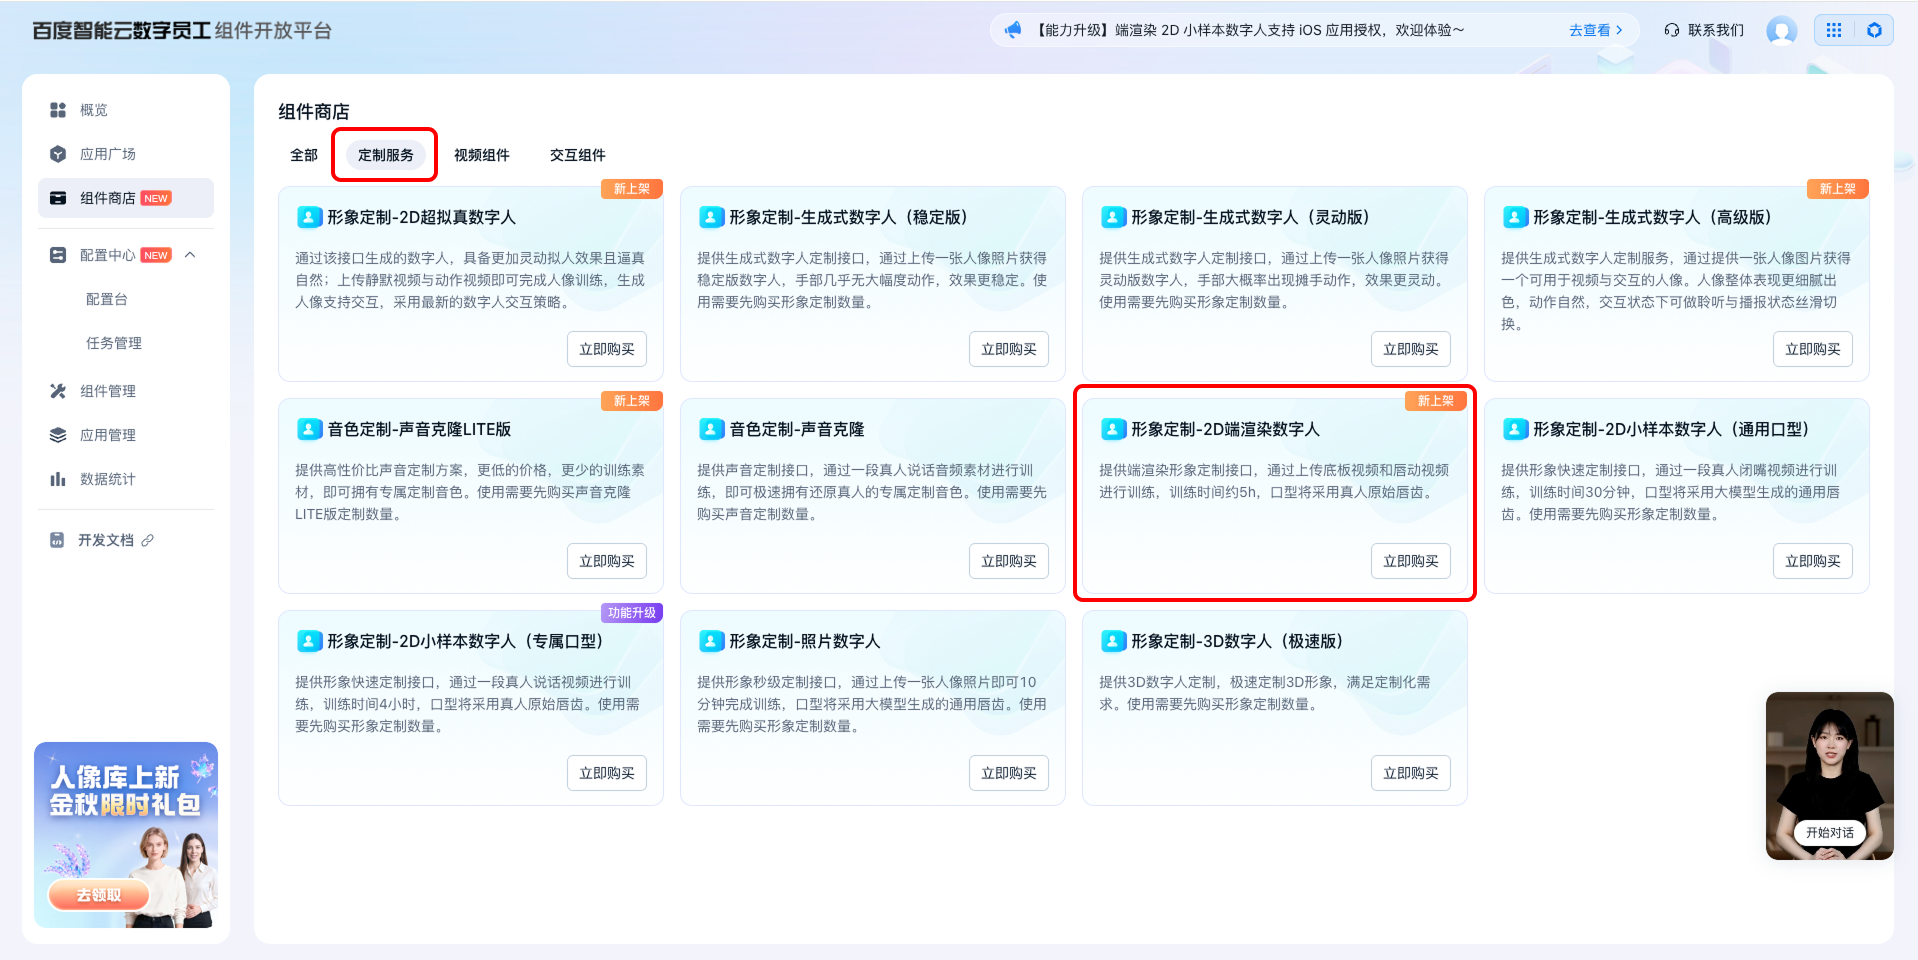Click the 概览 overview icon in sidebar
Screen dimensions: 1918x960
click(x=58, y=110)
